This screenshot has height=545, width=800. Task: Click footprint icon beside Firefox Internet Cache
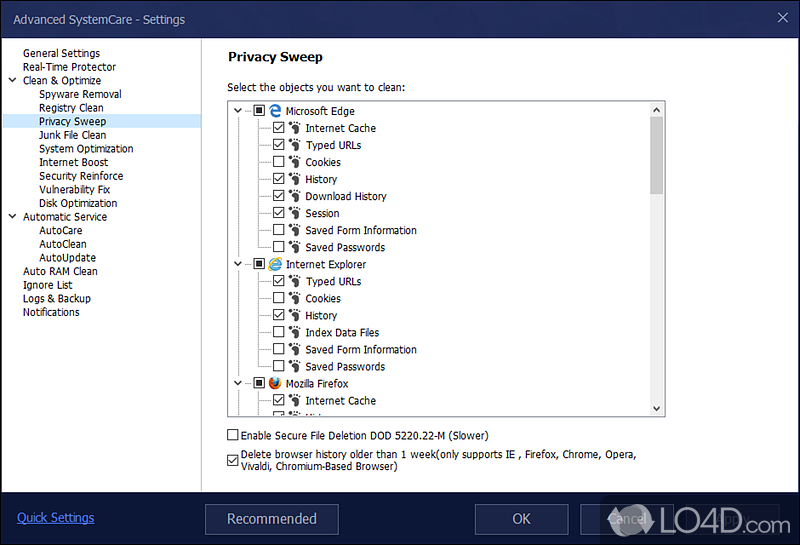click(x=295, y=400)
